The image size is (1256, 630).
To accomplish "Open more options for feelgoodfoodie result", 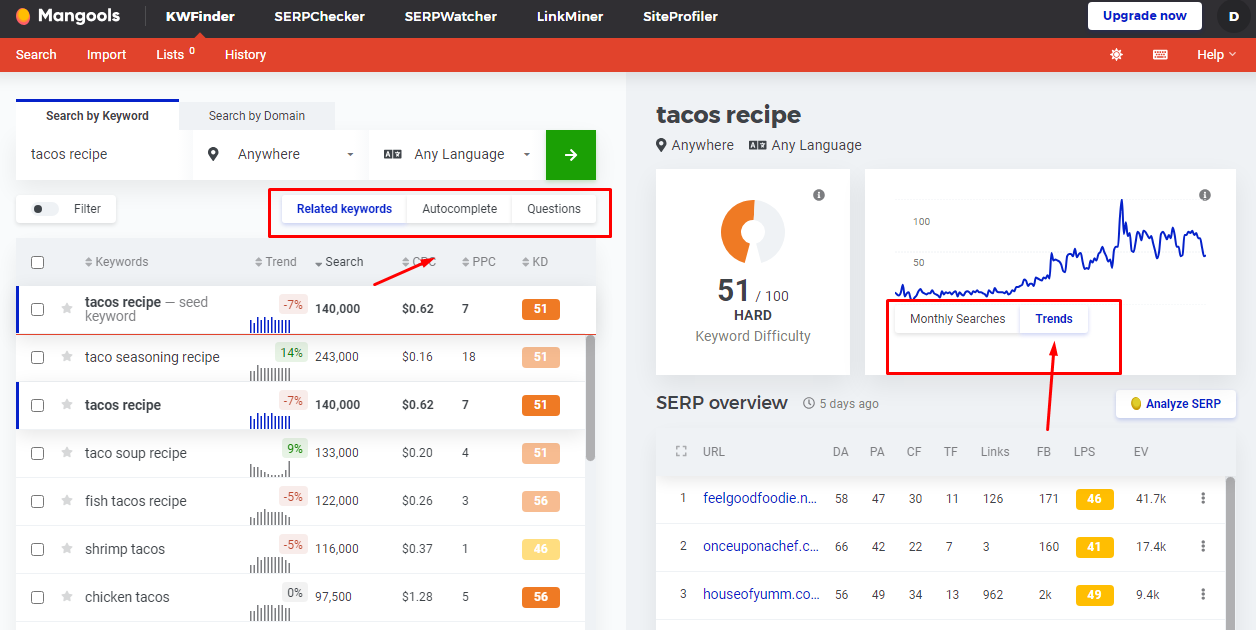I will click(1203, 498).
